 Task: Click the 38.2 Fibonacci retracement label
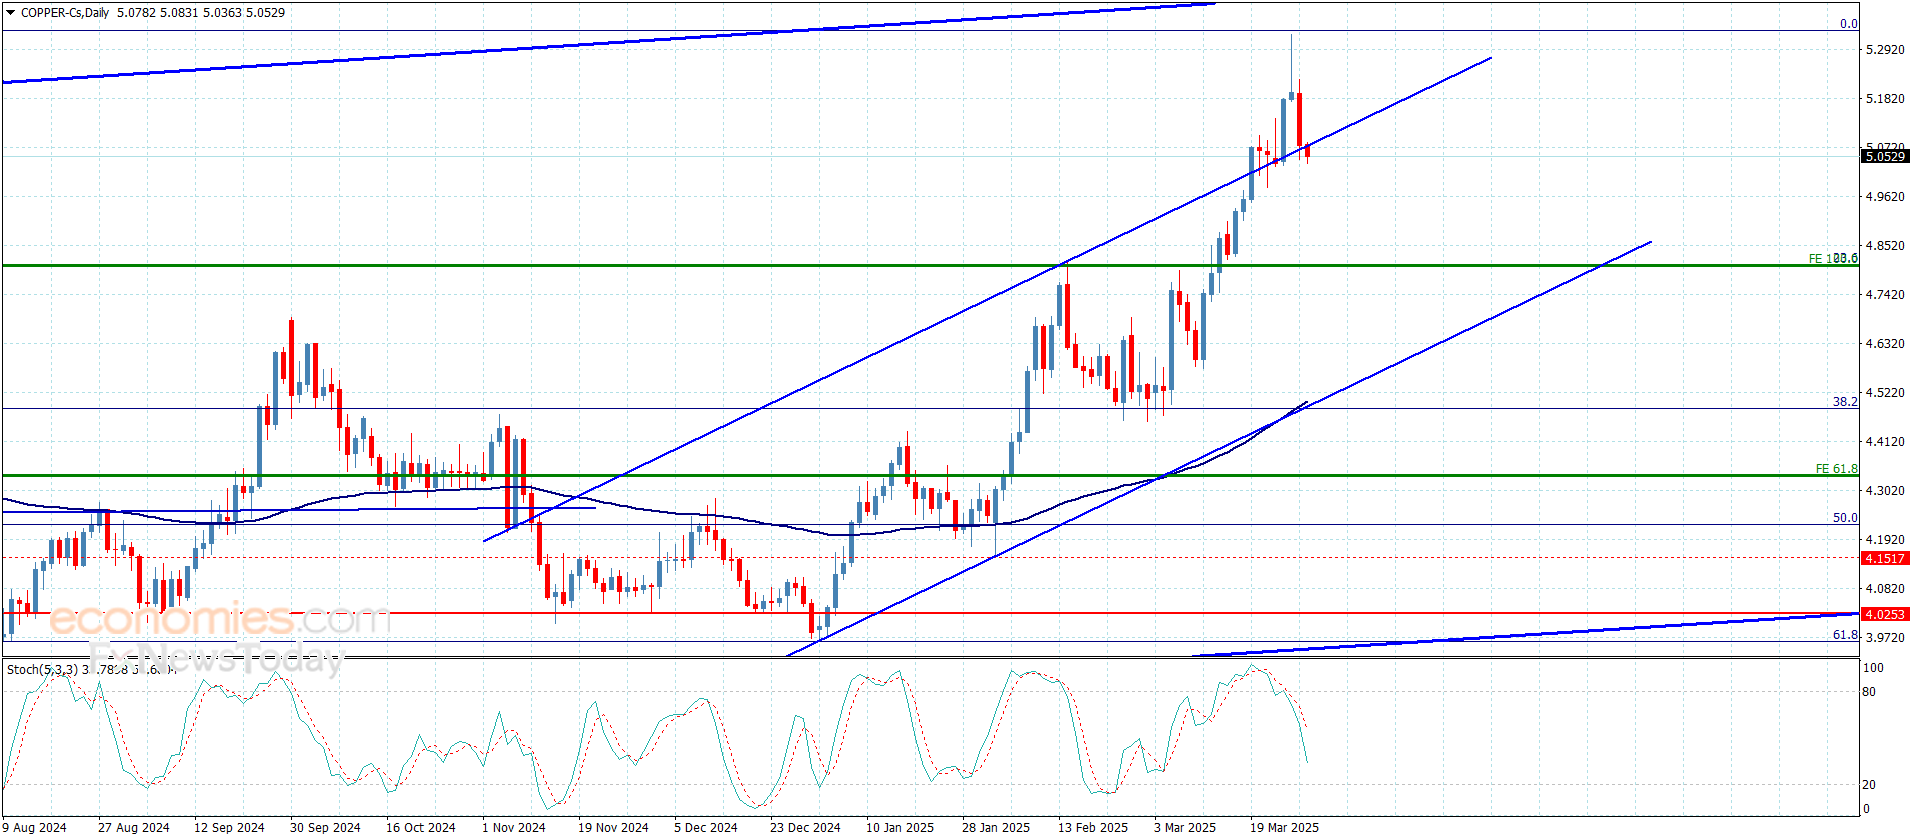(1844, 402)
